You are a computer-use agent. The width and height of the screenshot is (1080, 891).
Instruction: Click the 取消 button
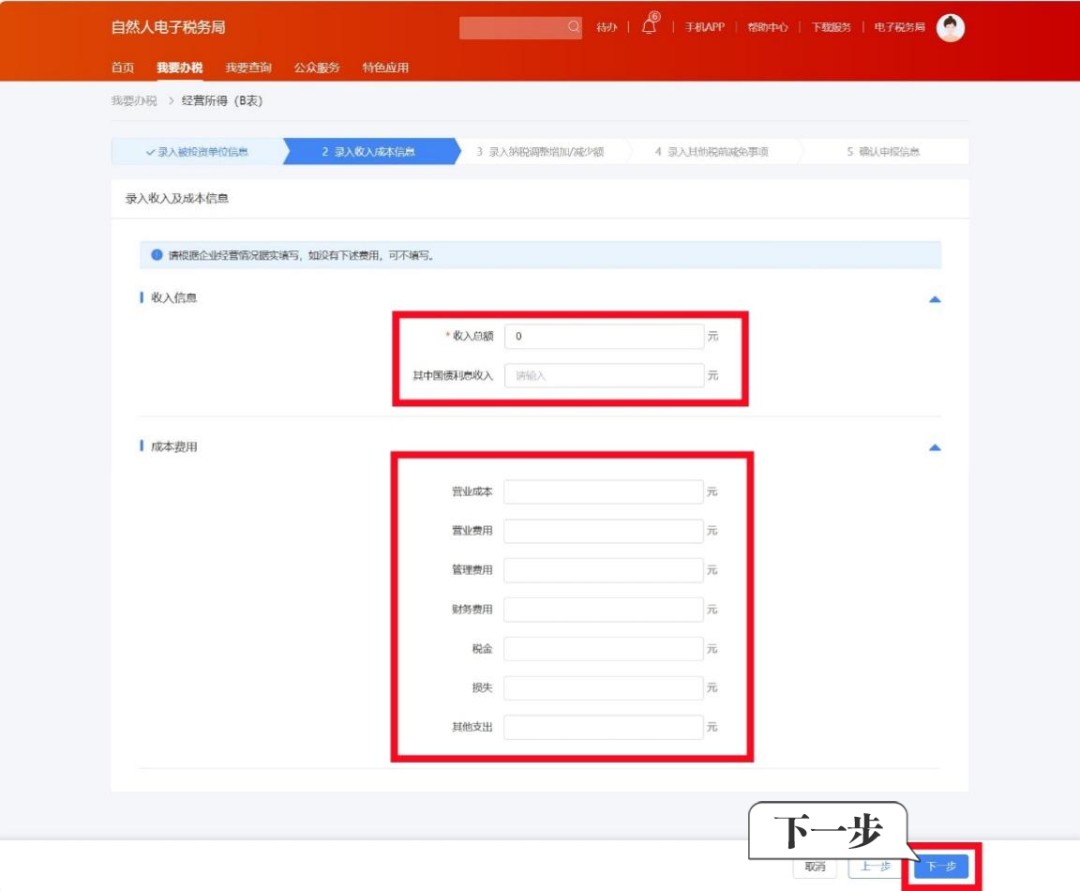815,866
